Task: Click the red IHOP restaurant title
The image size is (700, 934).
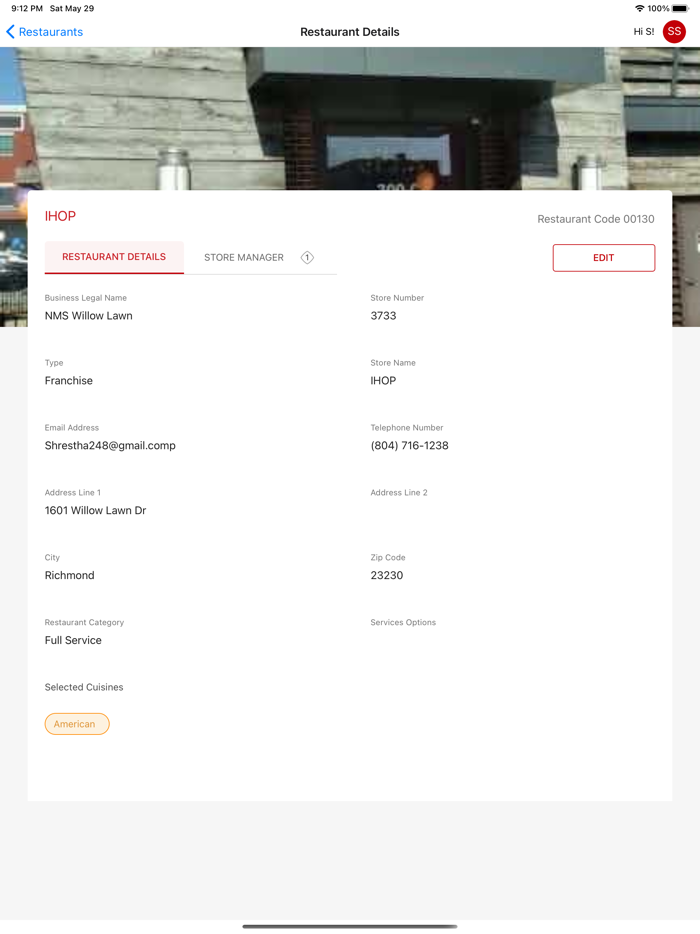Action: coord(60,216)
